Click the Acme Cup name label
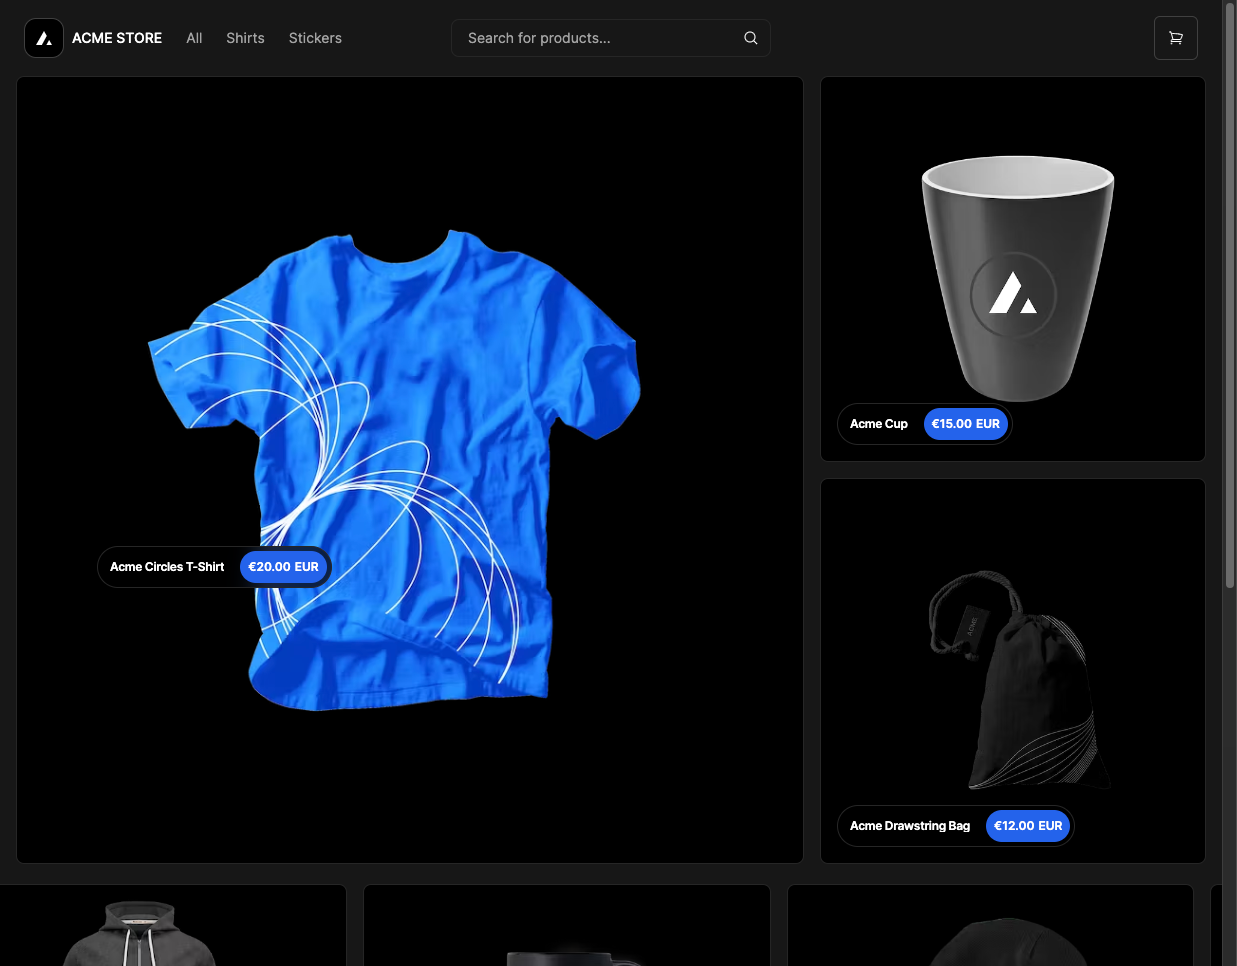 coord(879,423)
